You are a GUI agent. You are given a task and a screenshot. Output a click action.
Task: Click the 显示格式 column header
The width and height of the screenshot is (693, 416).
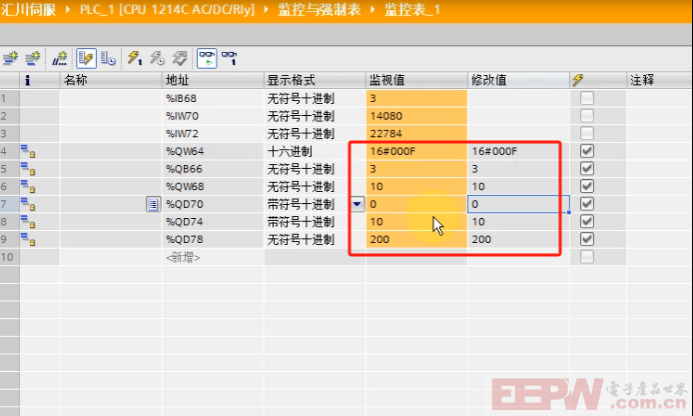[315, 80]
